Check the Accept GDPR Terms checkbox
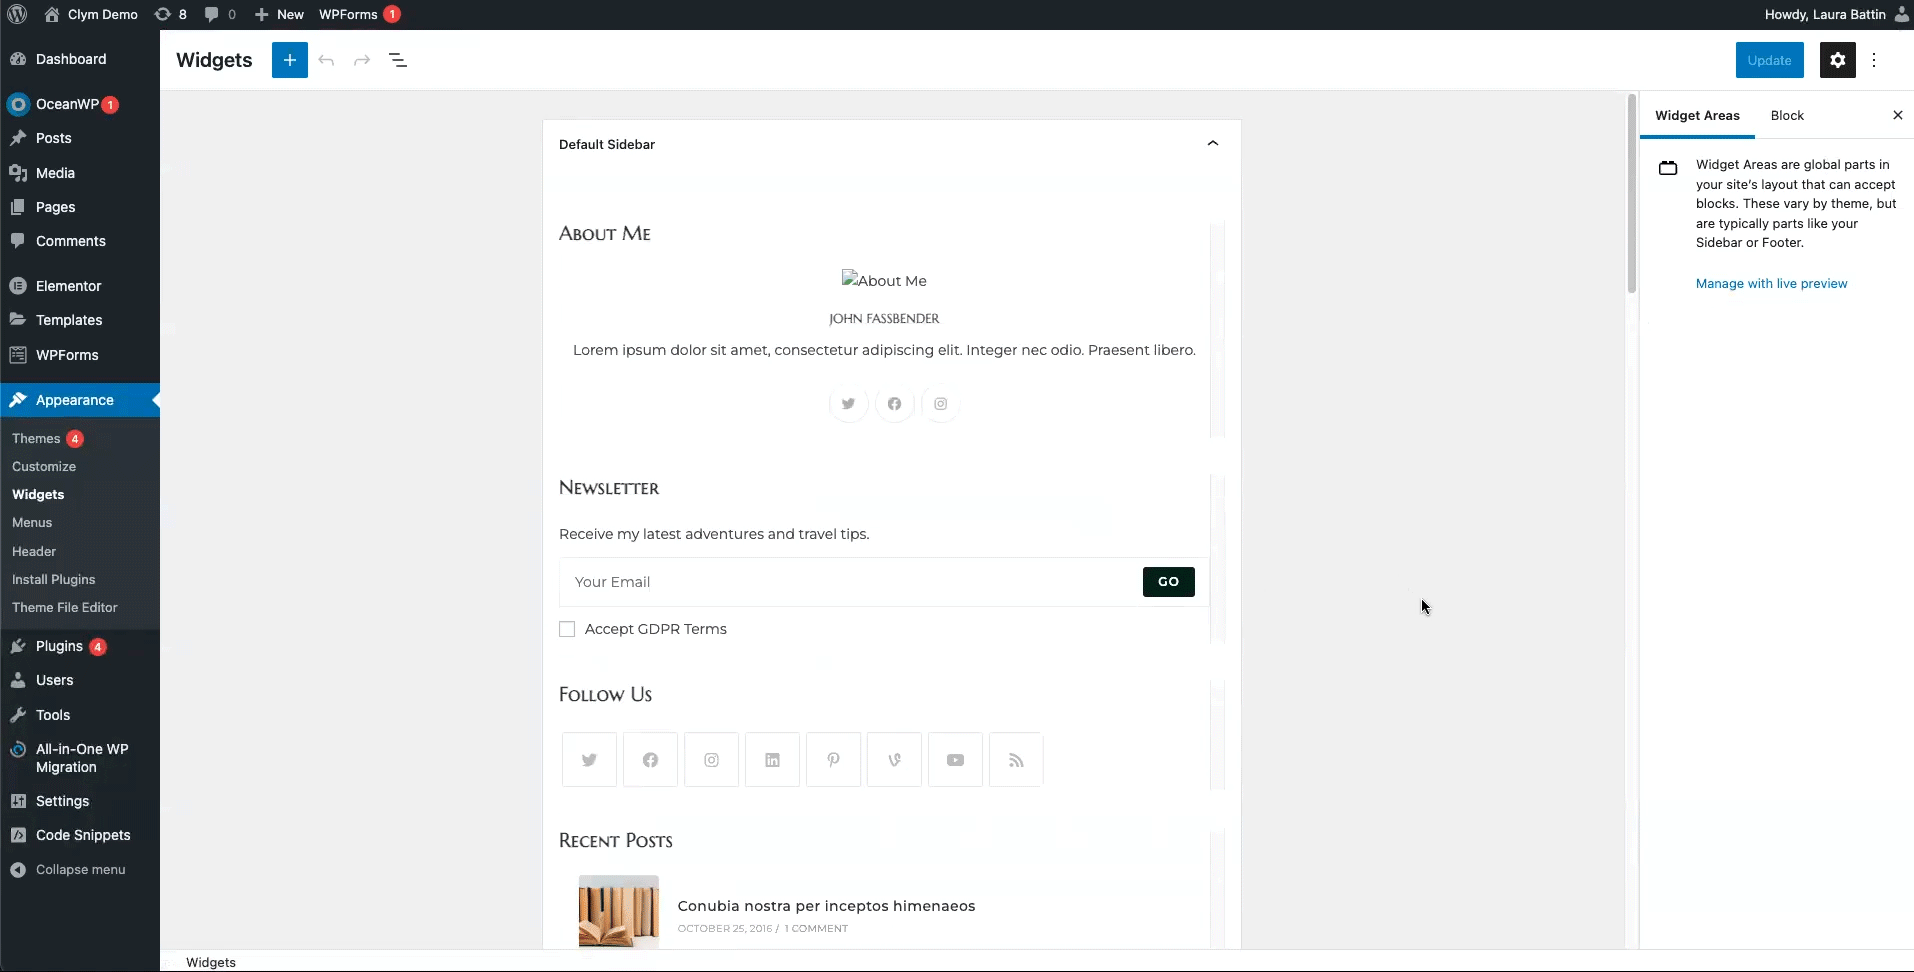 tap(567, 629)
